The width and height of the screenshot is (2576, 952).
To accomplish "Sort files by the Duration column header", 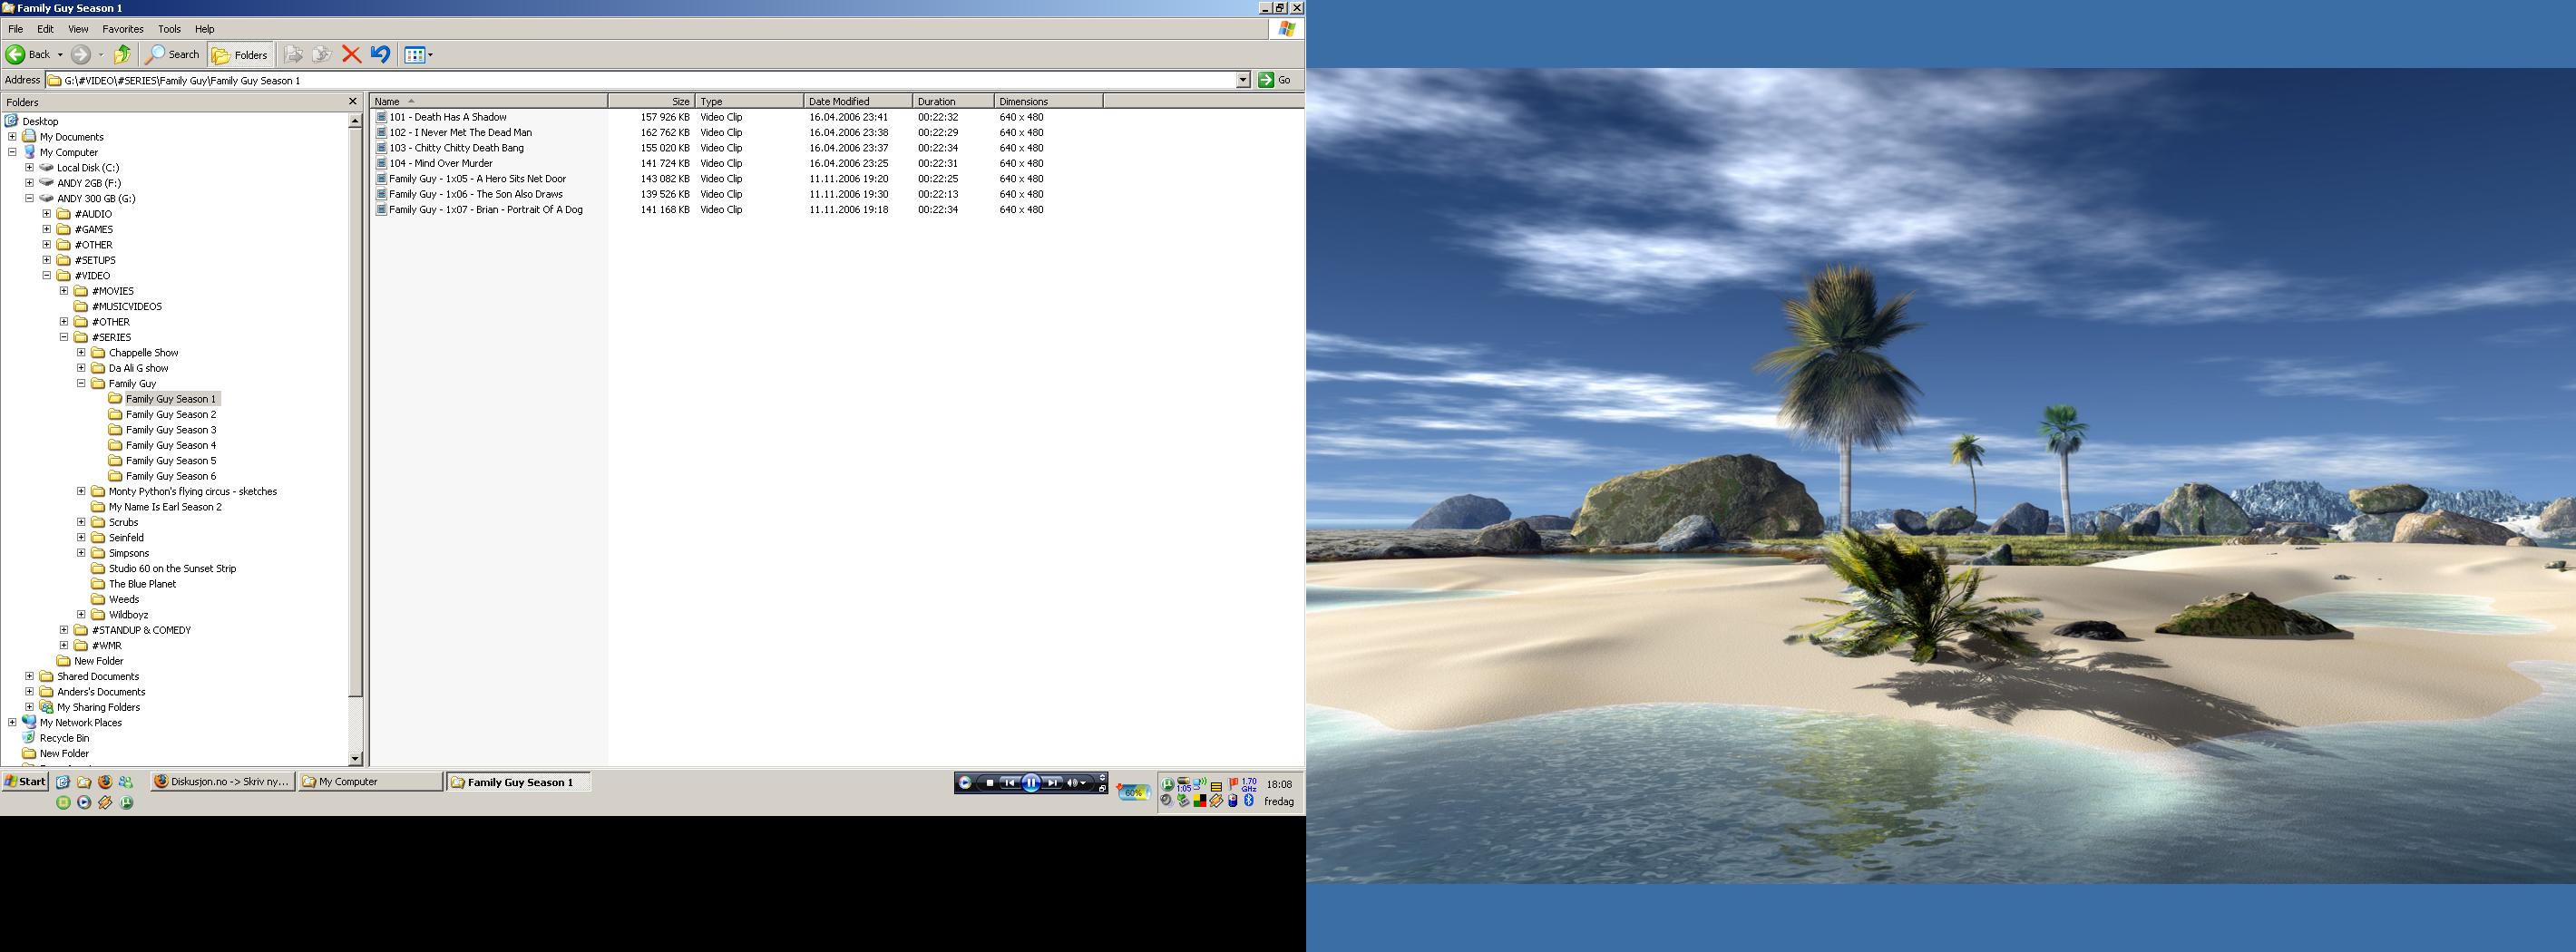I will click(x=953, y=101).
